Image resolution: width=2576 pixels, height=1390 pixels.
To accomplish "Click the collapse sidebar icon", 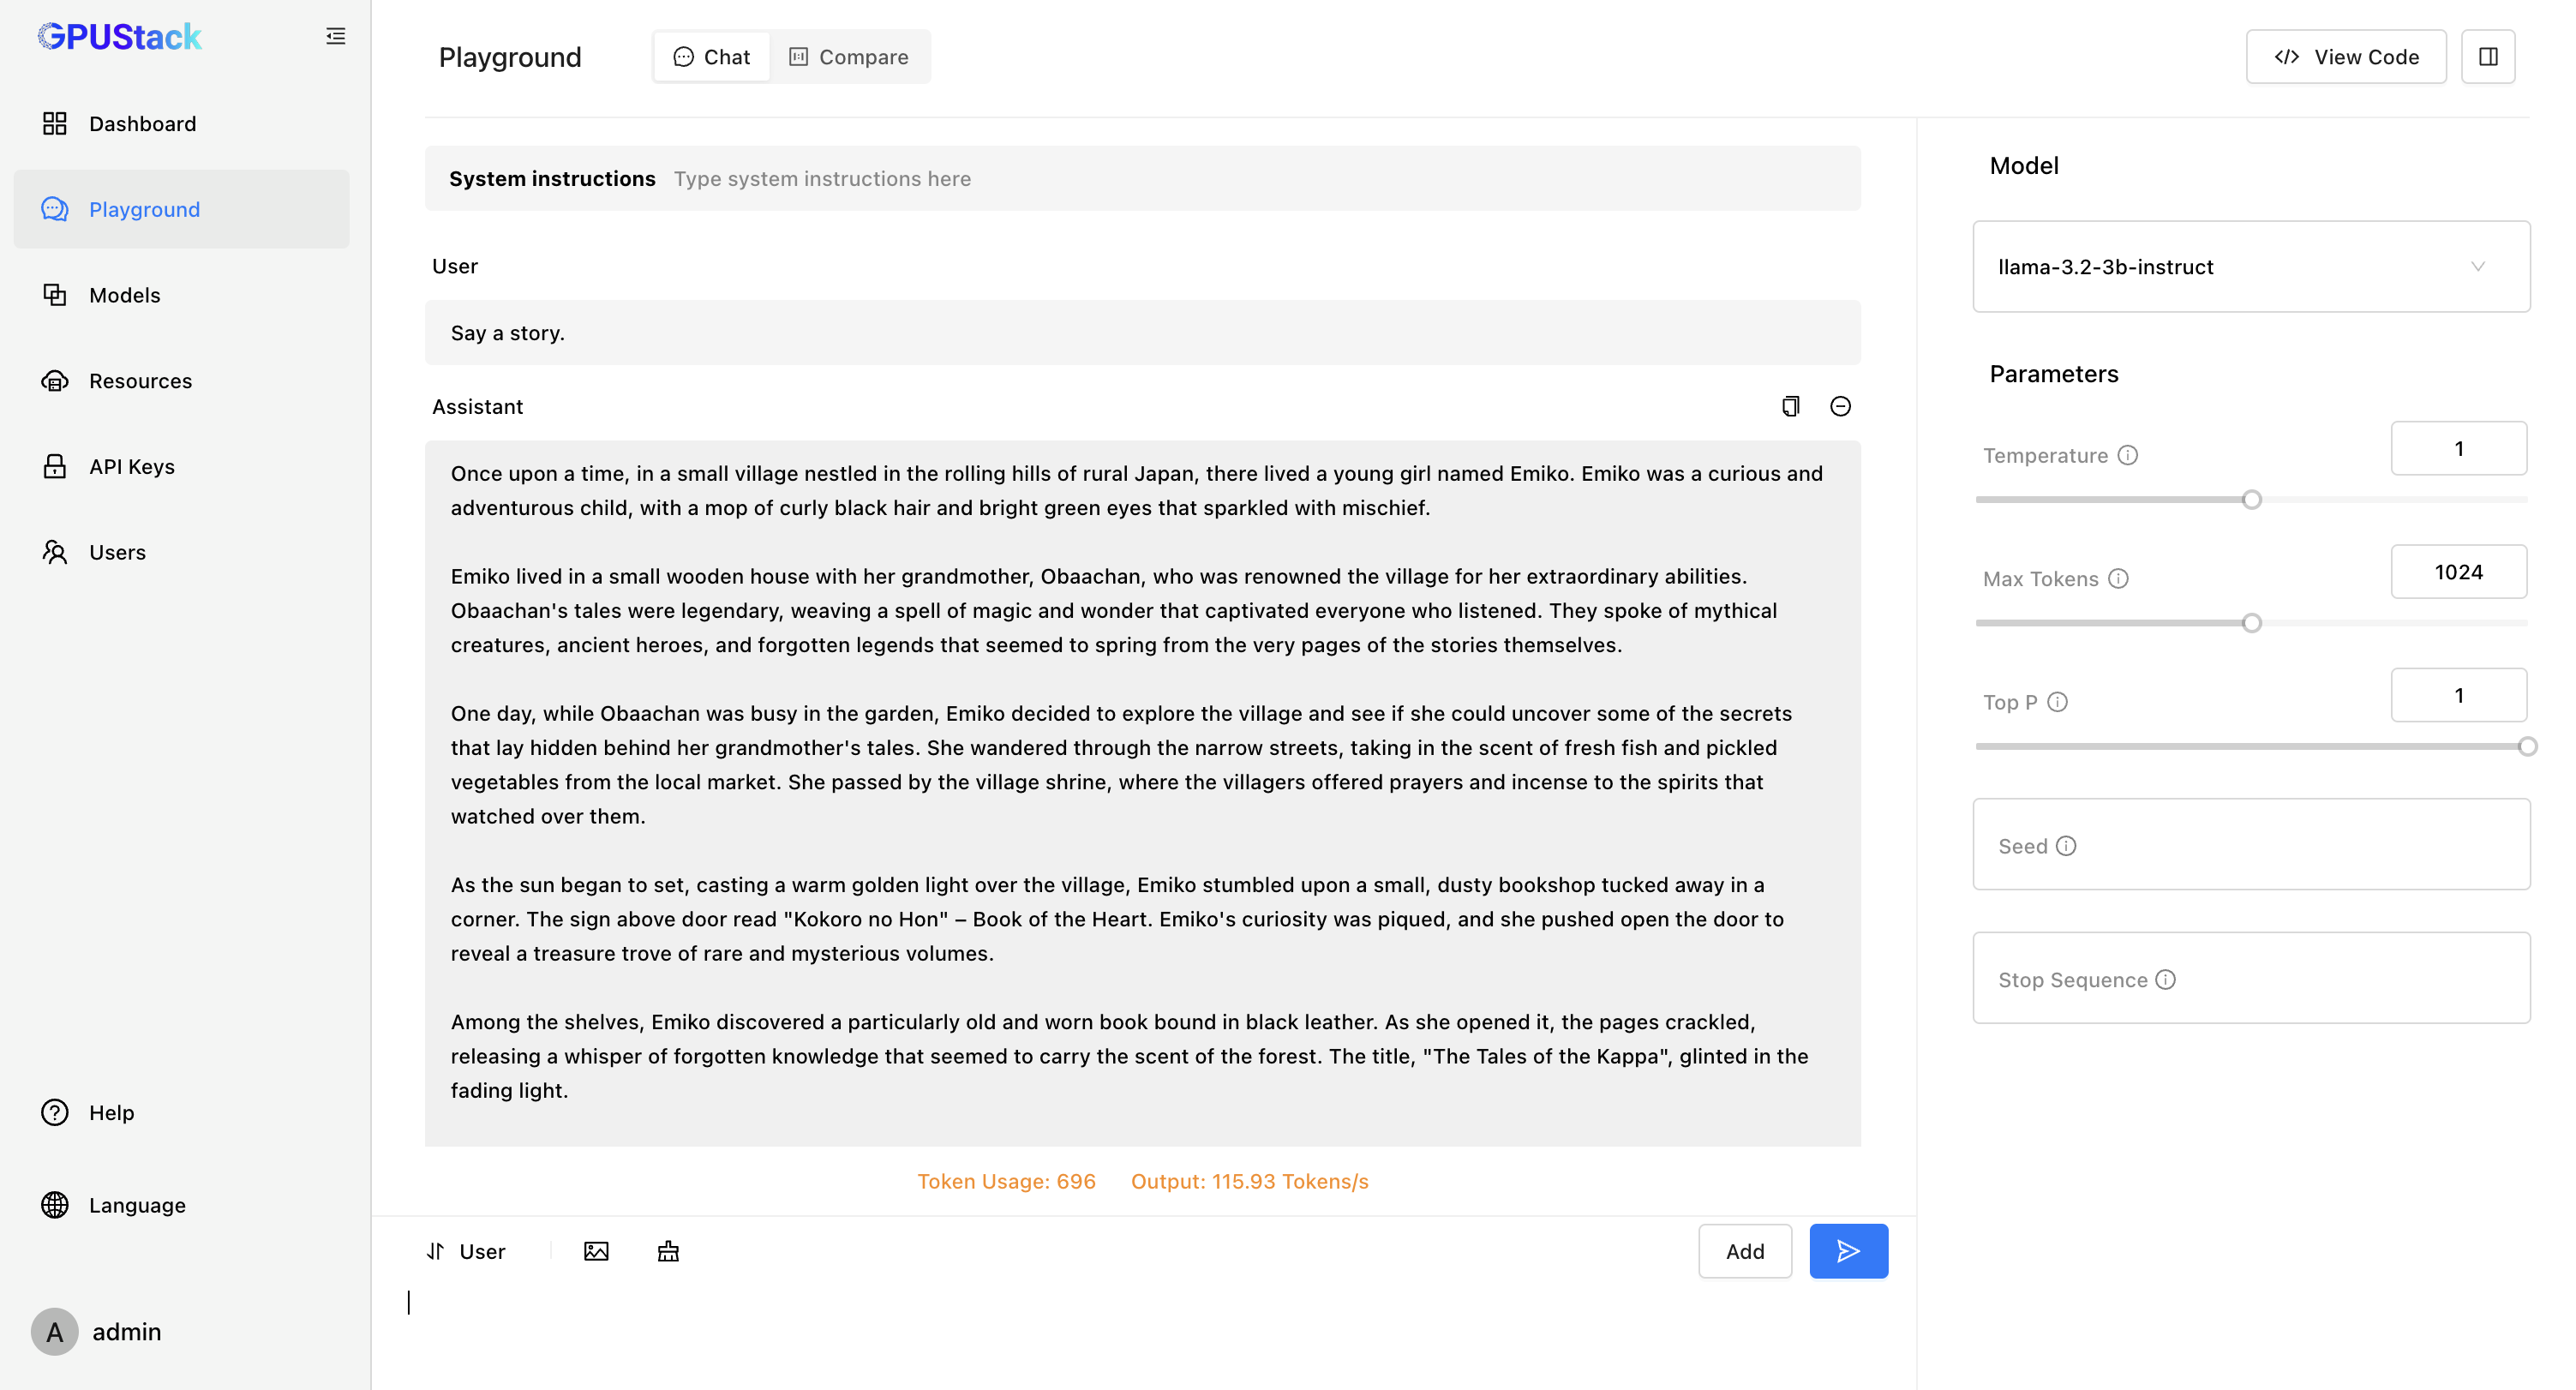I will point(335,36).
